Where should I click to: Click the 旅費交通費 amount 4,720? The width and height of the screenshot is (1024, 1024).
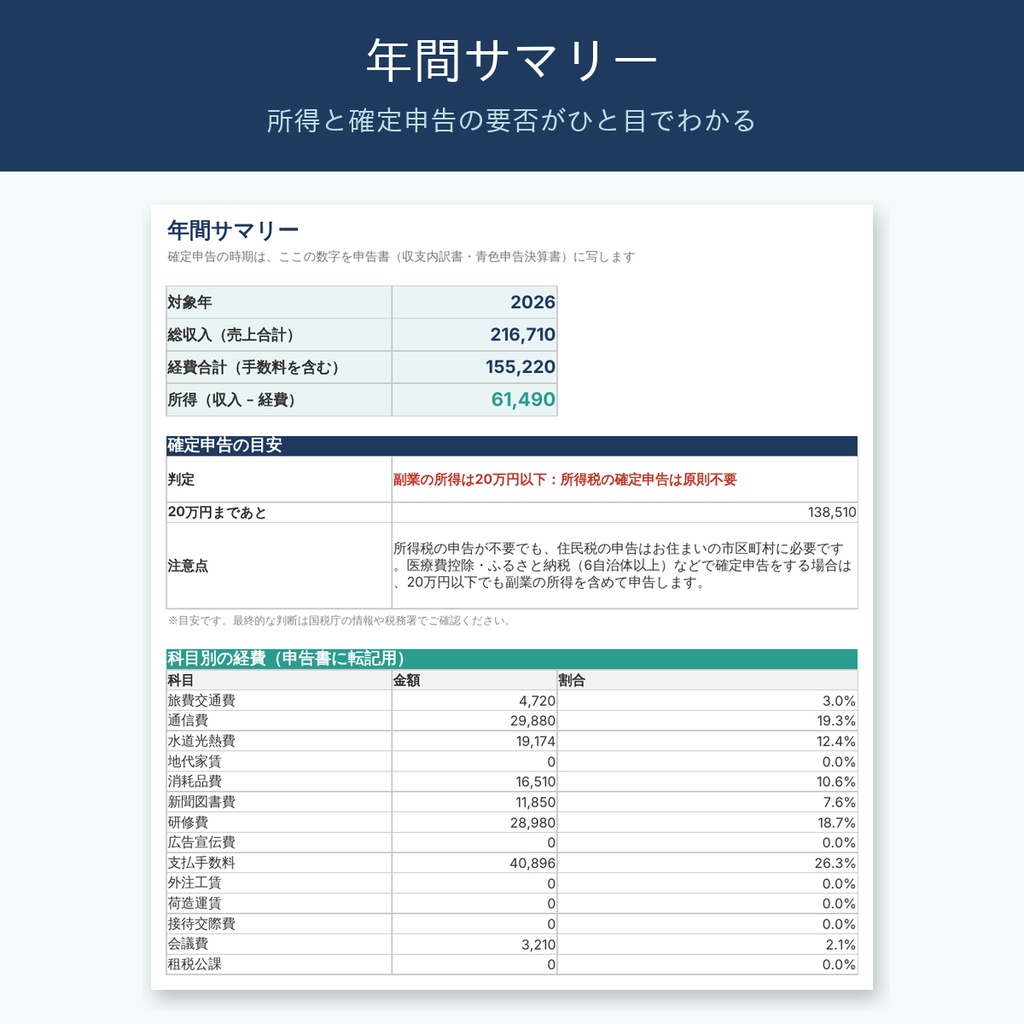pos(537,701)
